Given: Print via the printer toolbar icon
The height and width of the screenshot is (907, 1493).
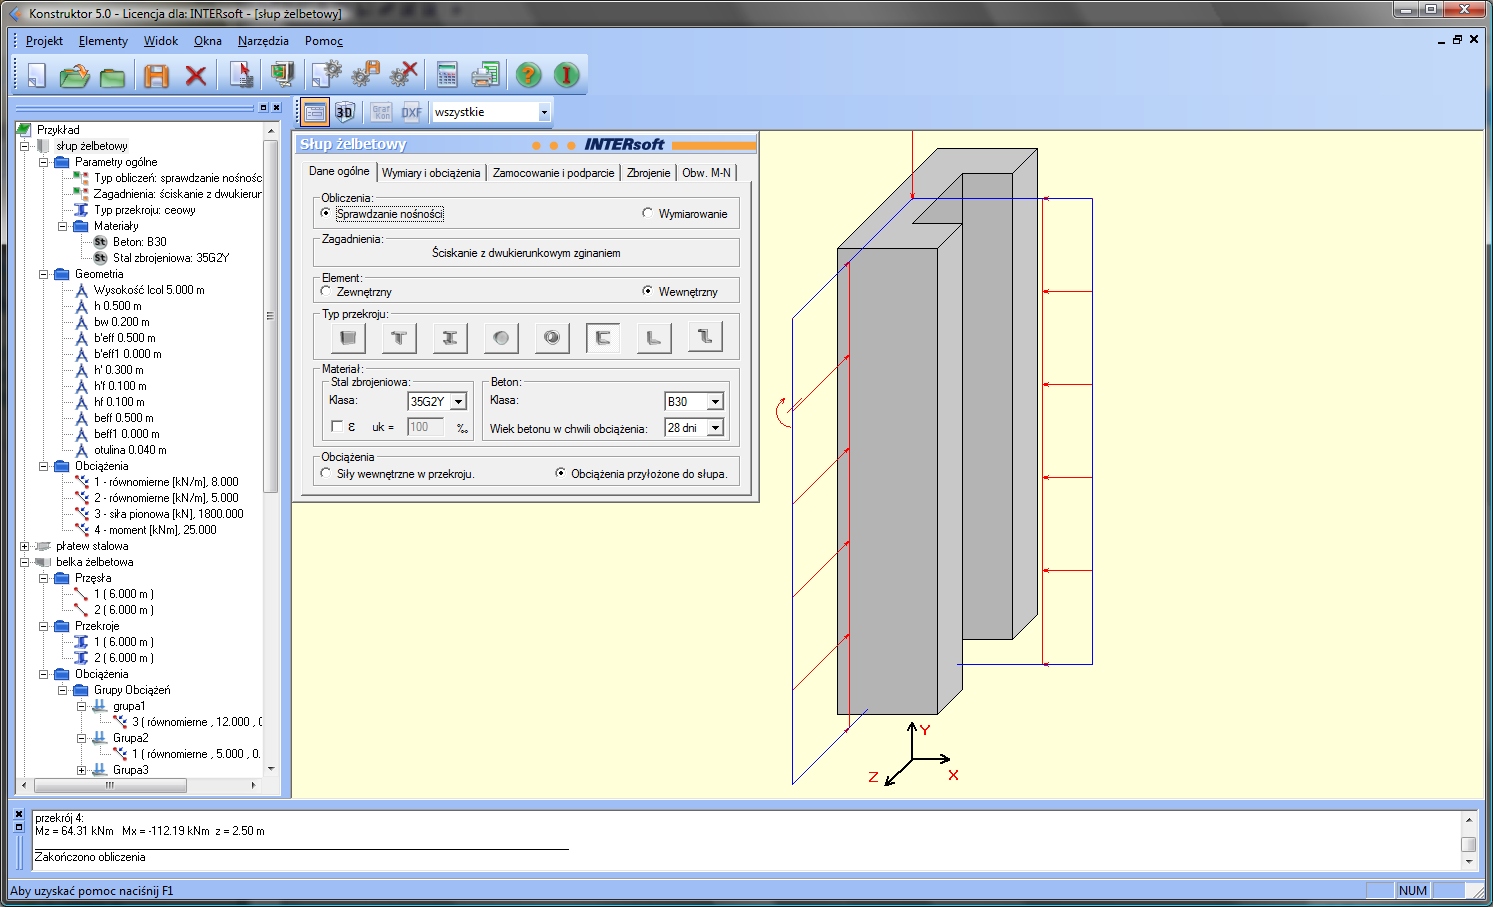Looking at the screenshot, I should tap(485, 75).
